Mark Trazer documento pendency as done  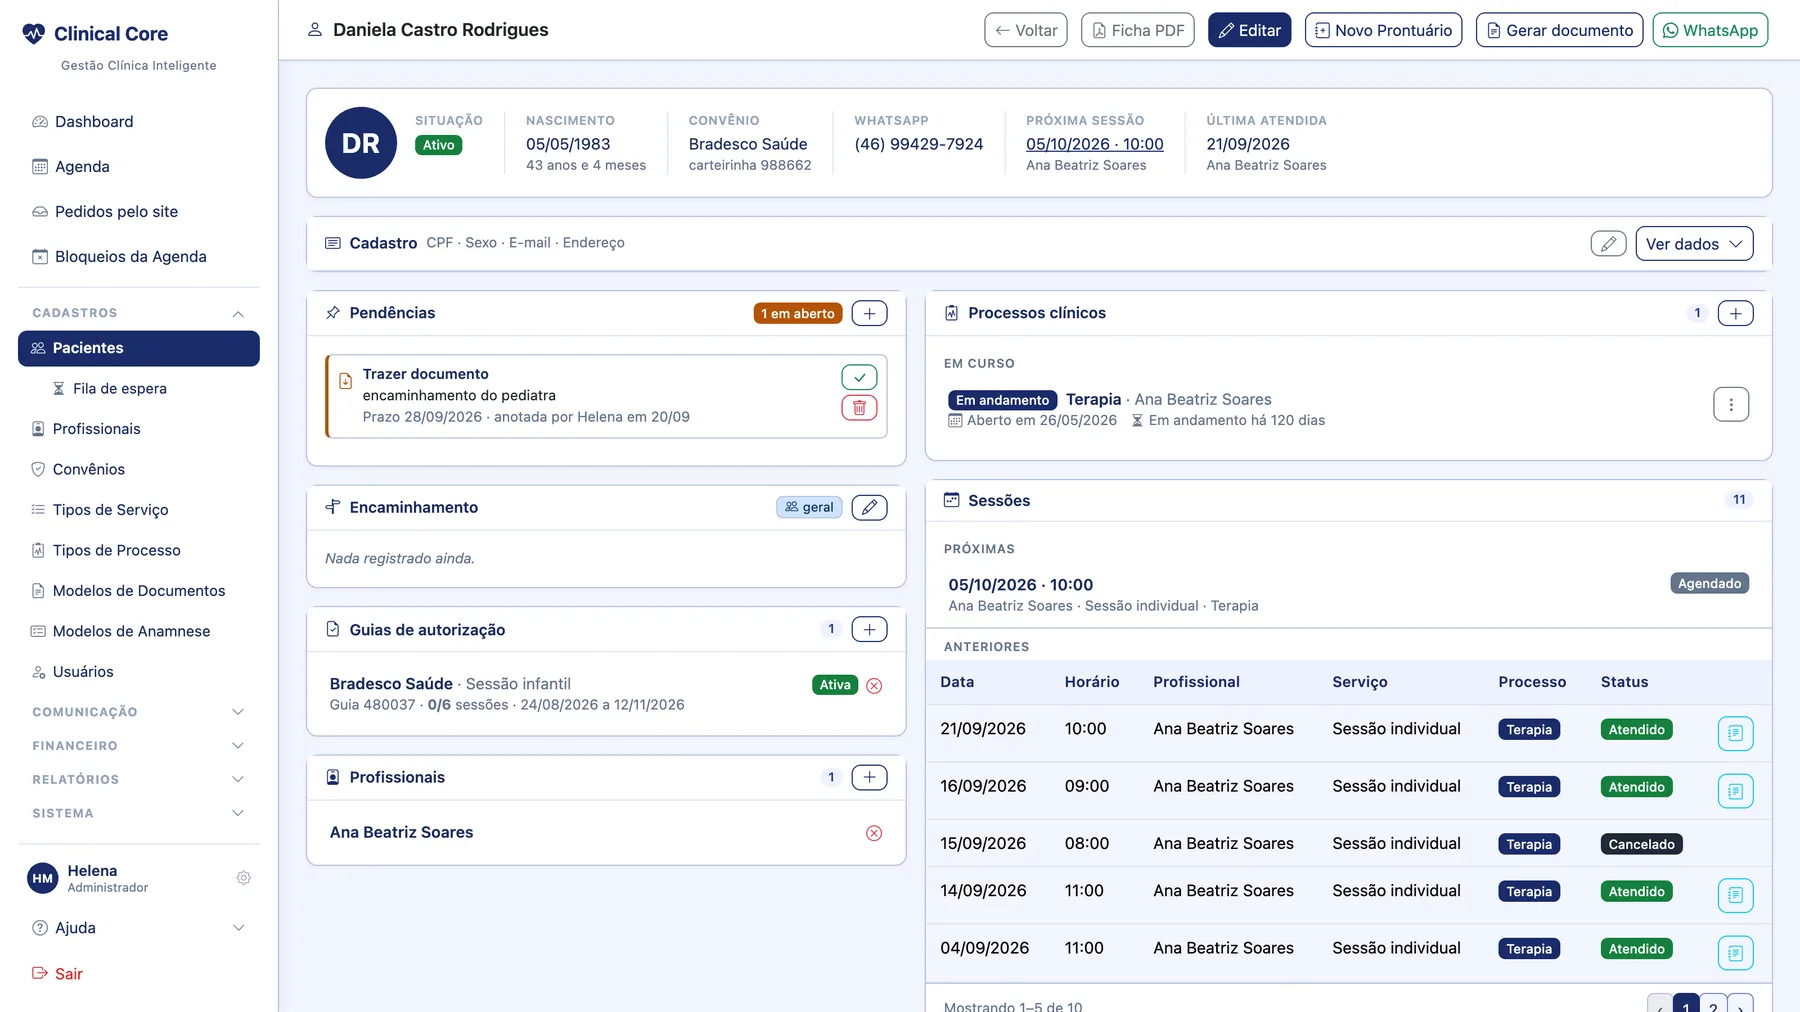pyautogui.click(x=859, y=377)
